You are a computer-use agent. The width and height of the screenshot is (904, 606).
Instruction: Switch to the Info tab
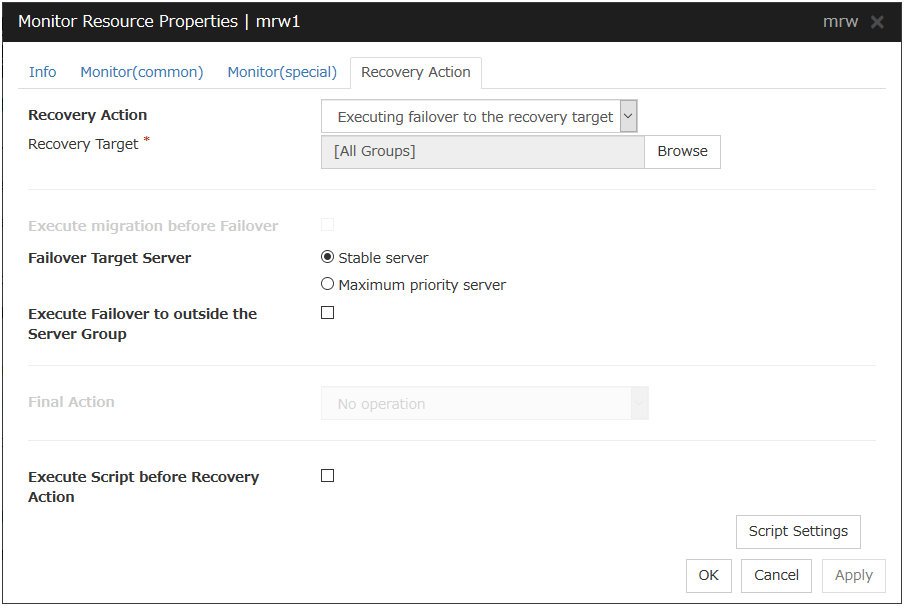tap(43, 72)
